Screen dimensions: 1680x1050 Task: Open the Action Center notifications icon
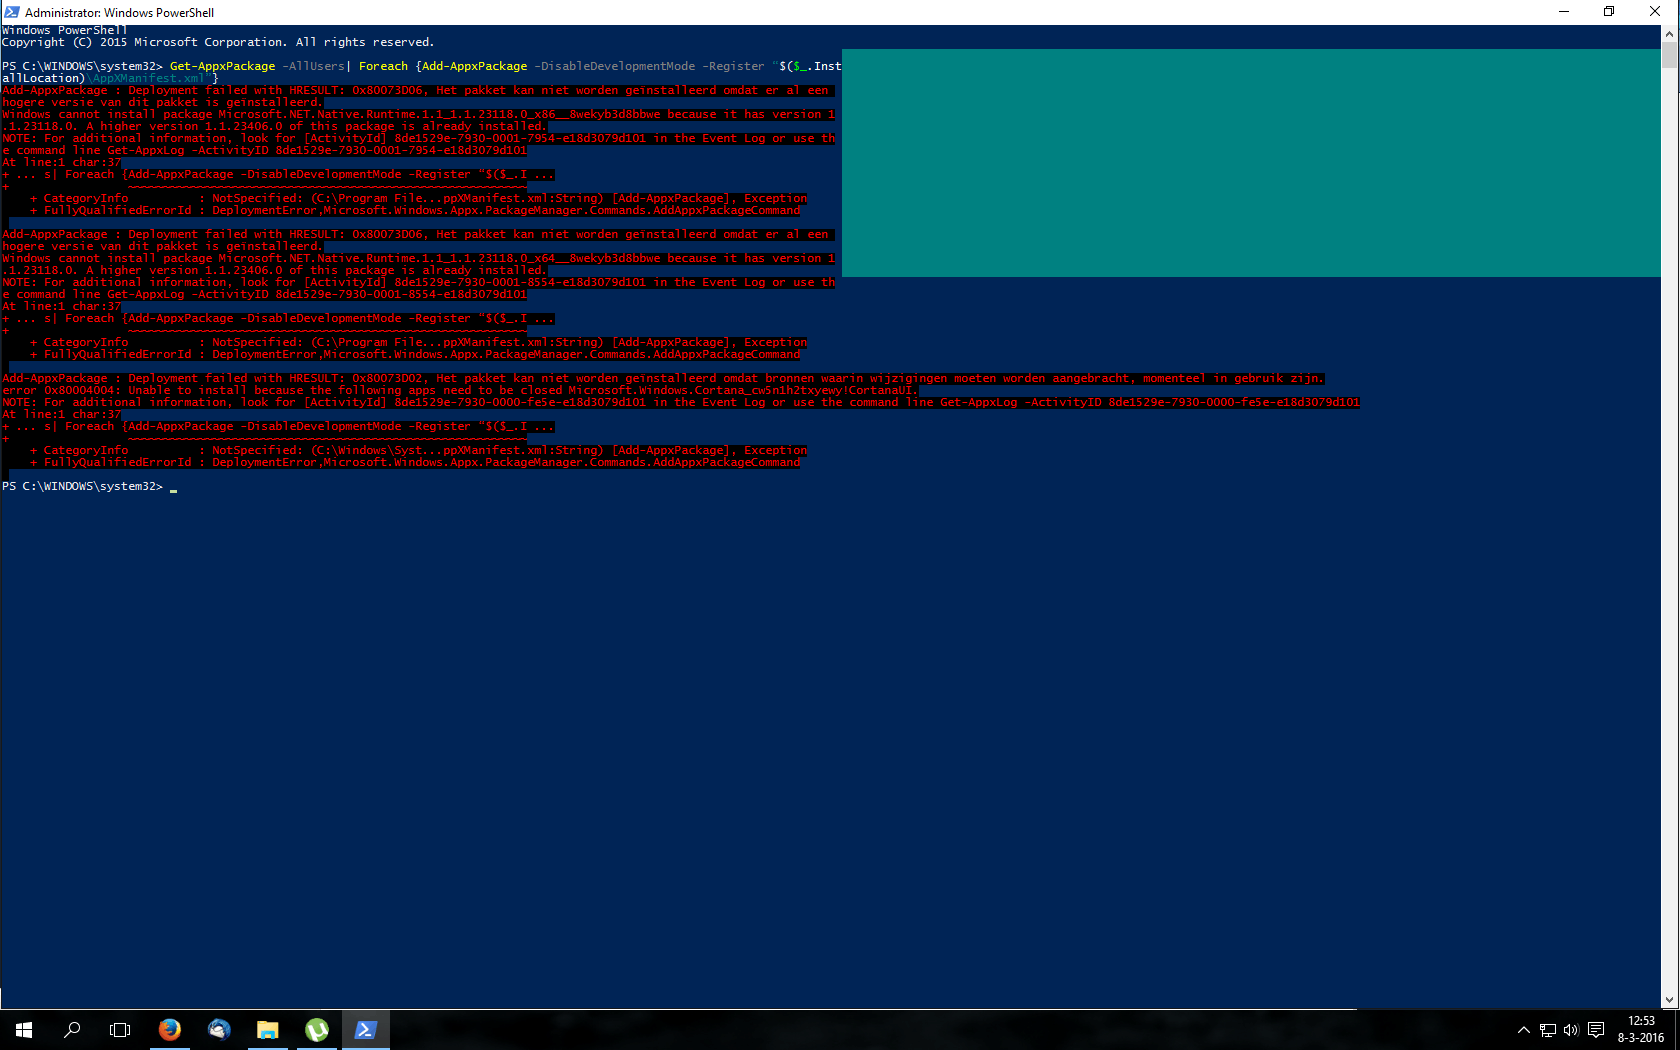point(1596,1030)
